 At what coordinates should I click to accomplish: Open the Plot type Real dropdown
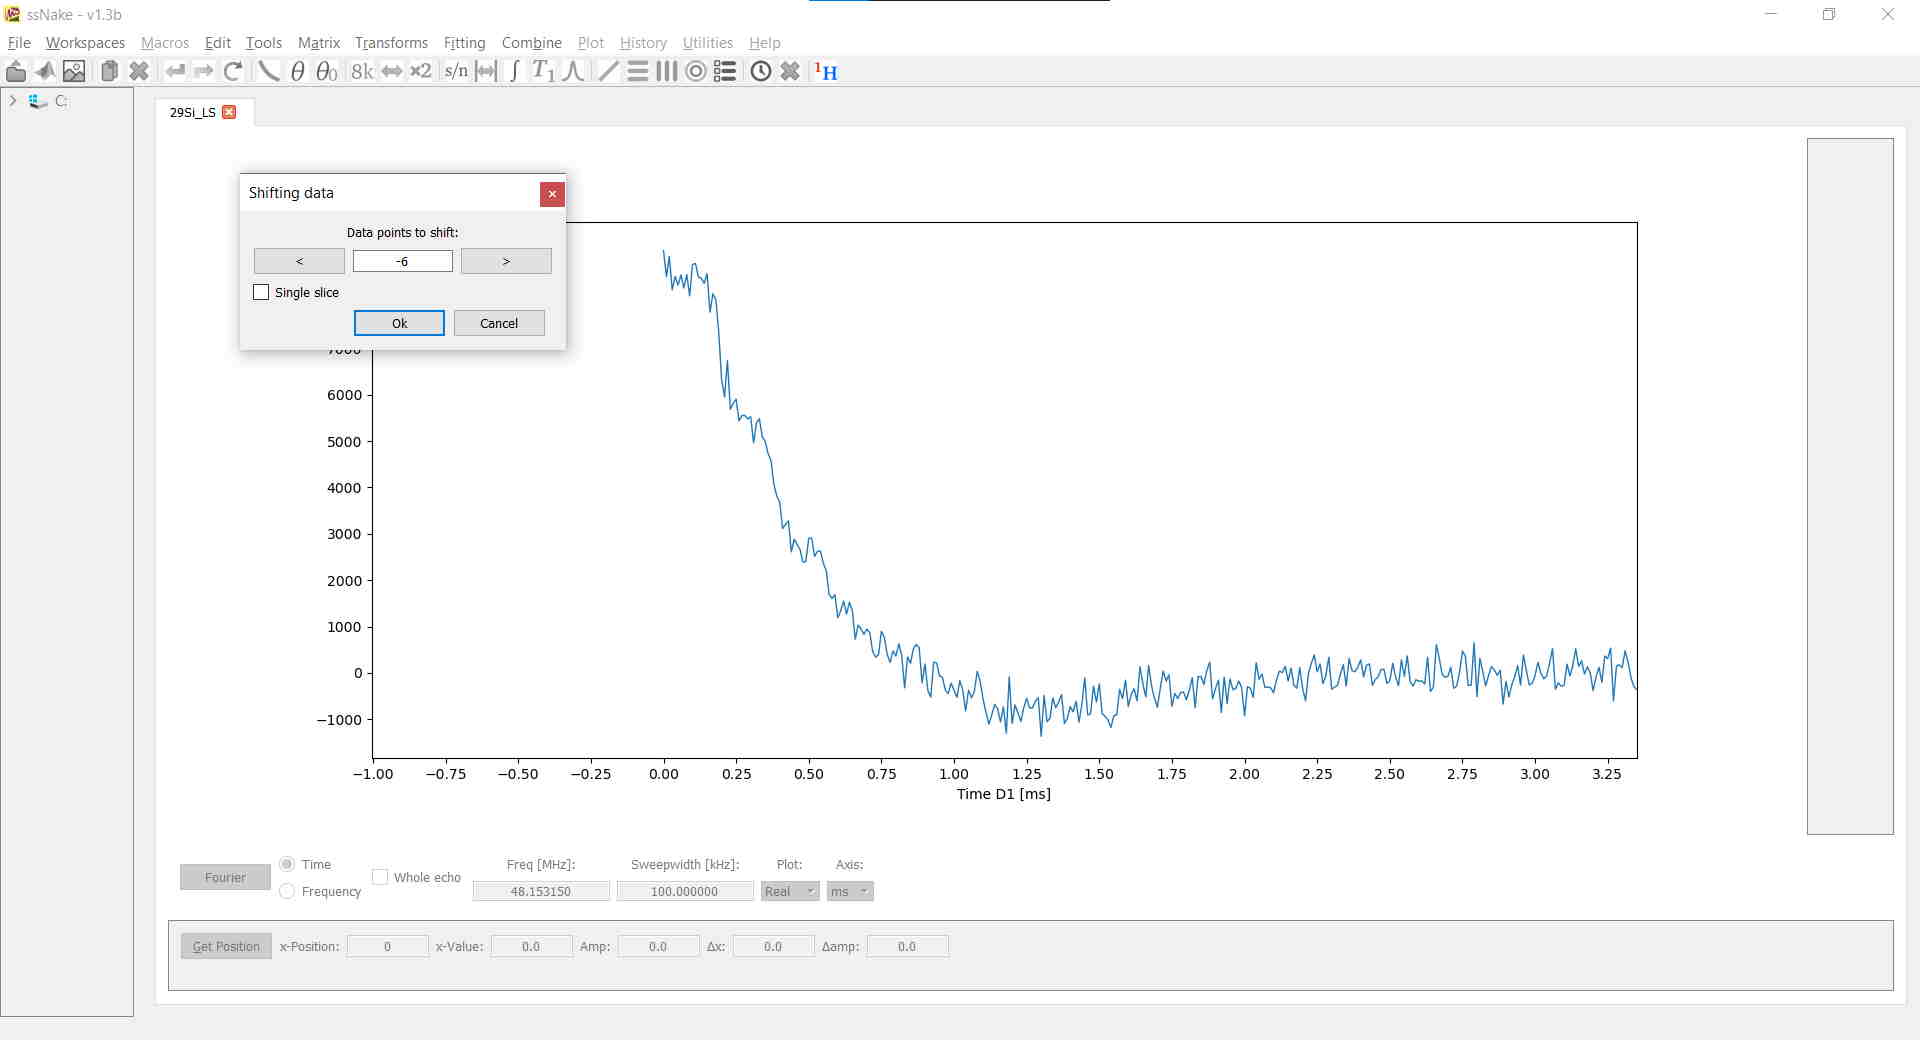coord(790,891)
